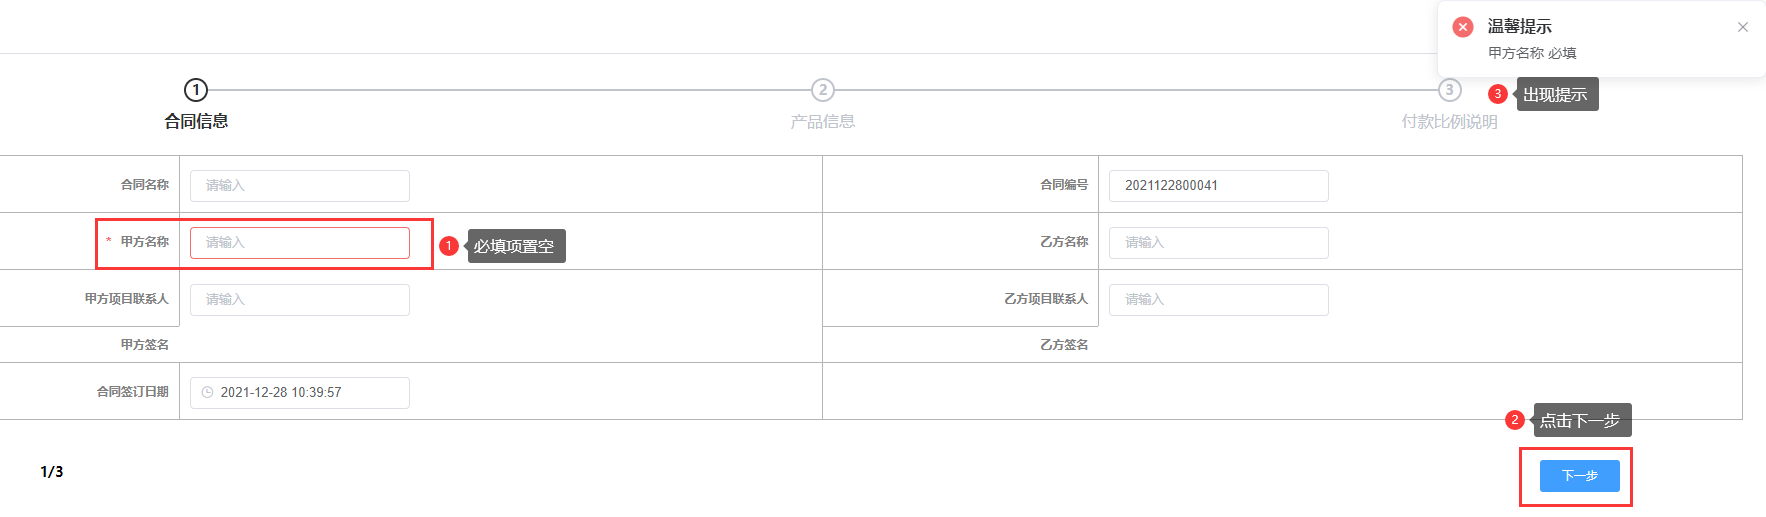Click the clock icon in date field

tap(207, 392)
